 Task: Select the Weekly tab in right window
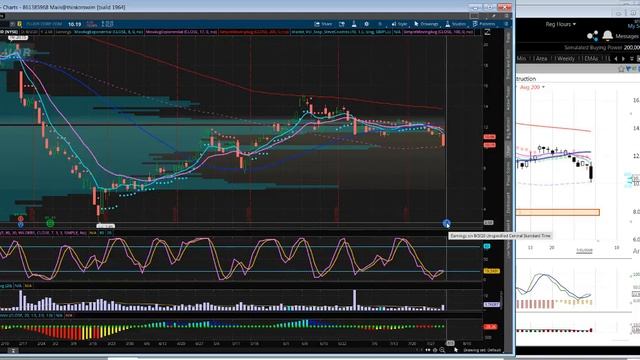[565, 58]
